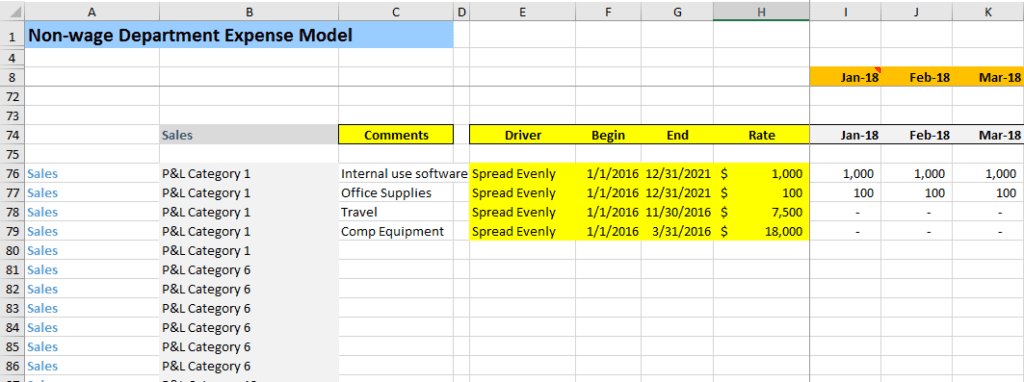Click the 100 rate cell in column H

point(761,193)
